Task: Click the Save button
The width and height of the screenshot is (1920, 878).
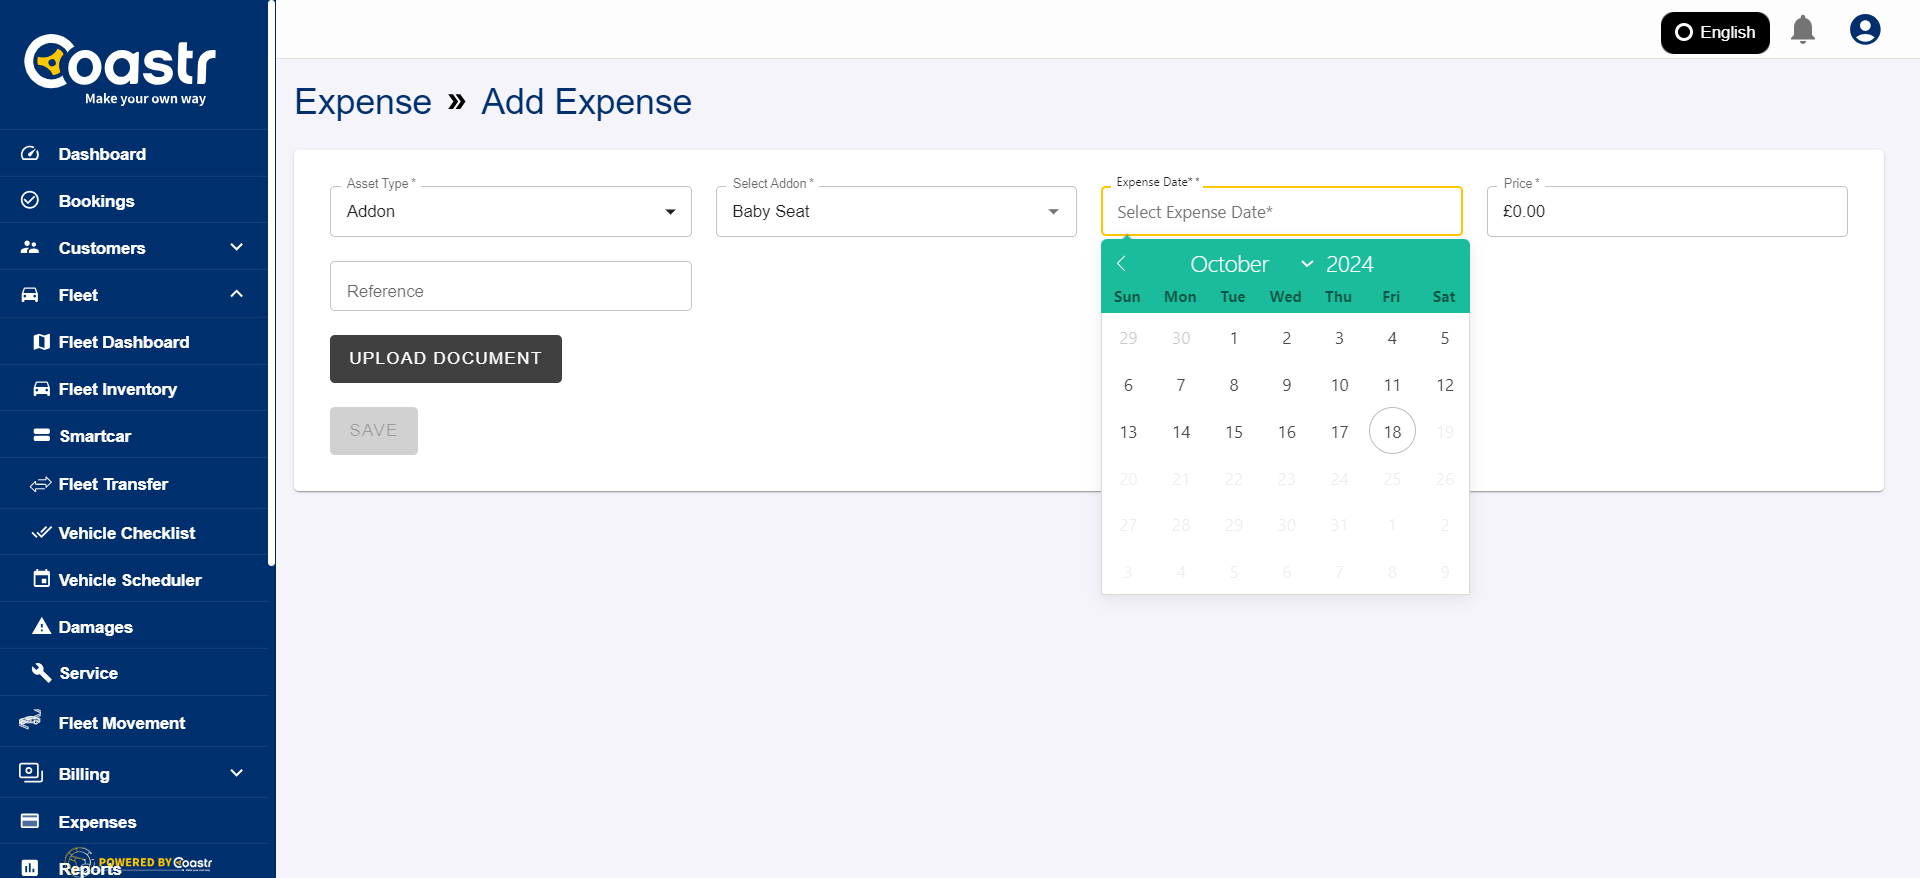Action: (x=374, y=431)
